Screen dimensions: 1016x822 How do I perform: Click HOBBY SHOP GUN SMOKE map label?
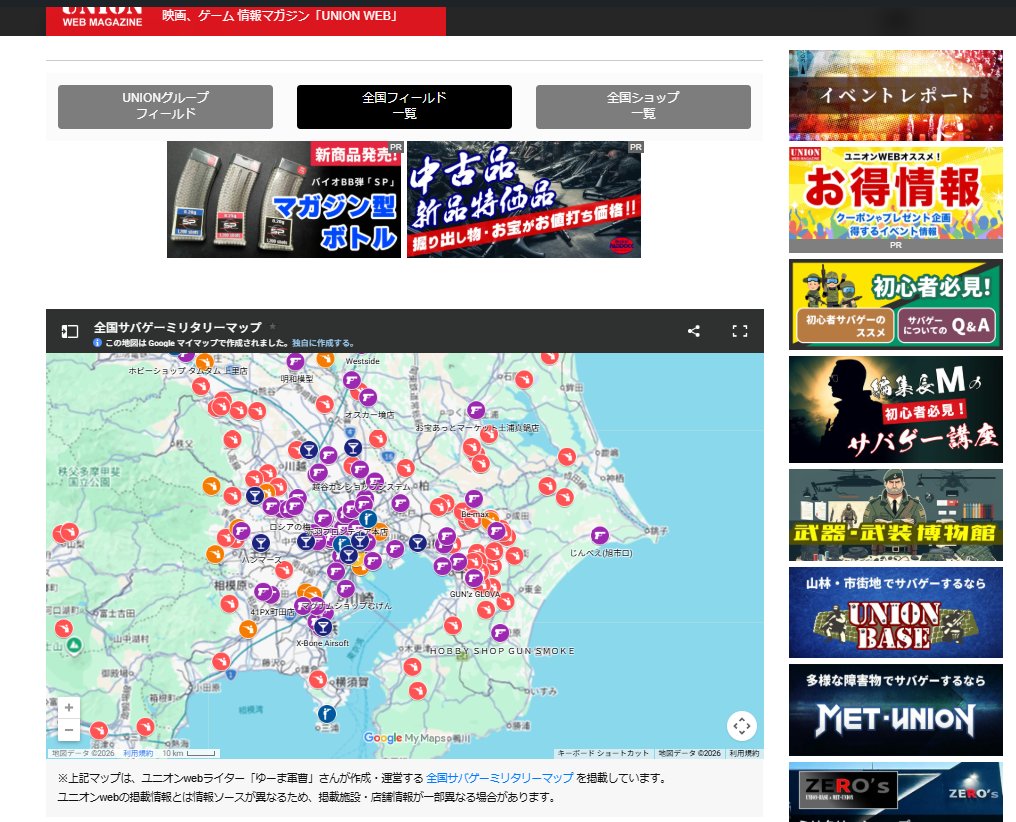click(502, 651)
